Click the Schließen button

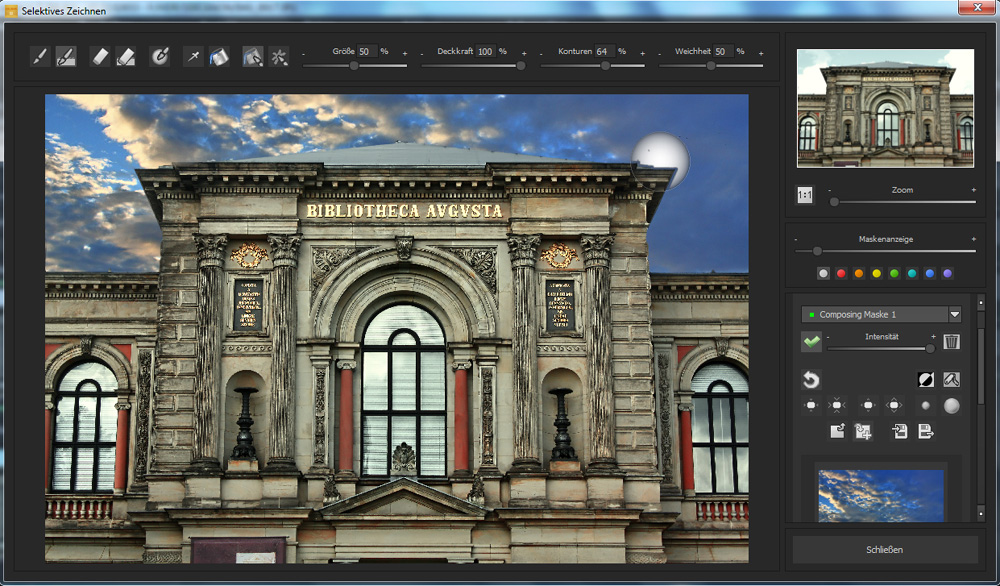coord(884,550)
